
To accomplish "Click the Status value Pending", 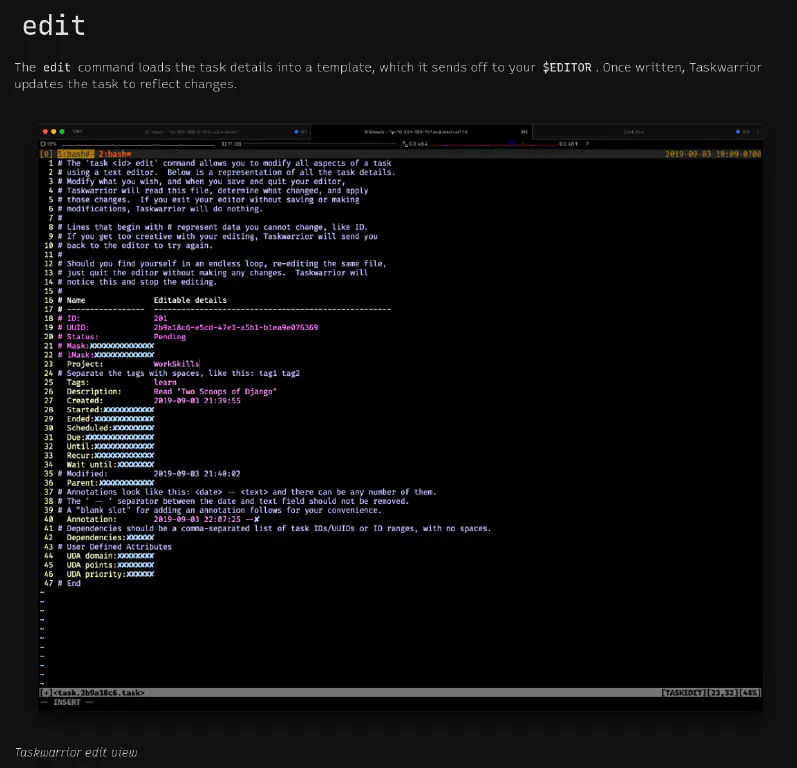I will pos(170,337).
